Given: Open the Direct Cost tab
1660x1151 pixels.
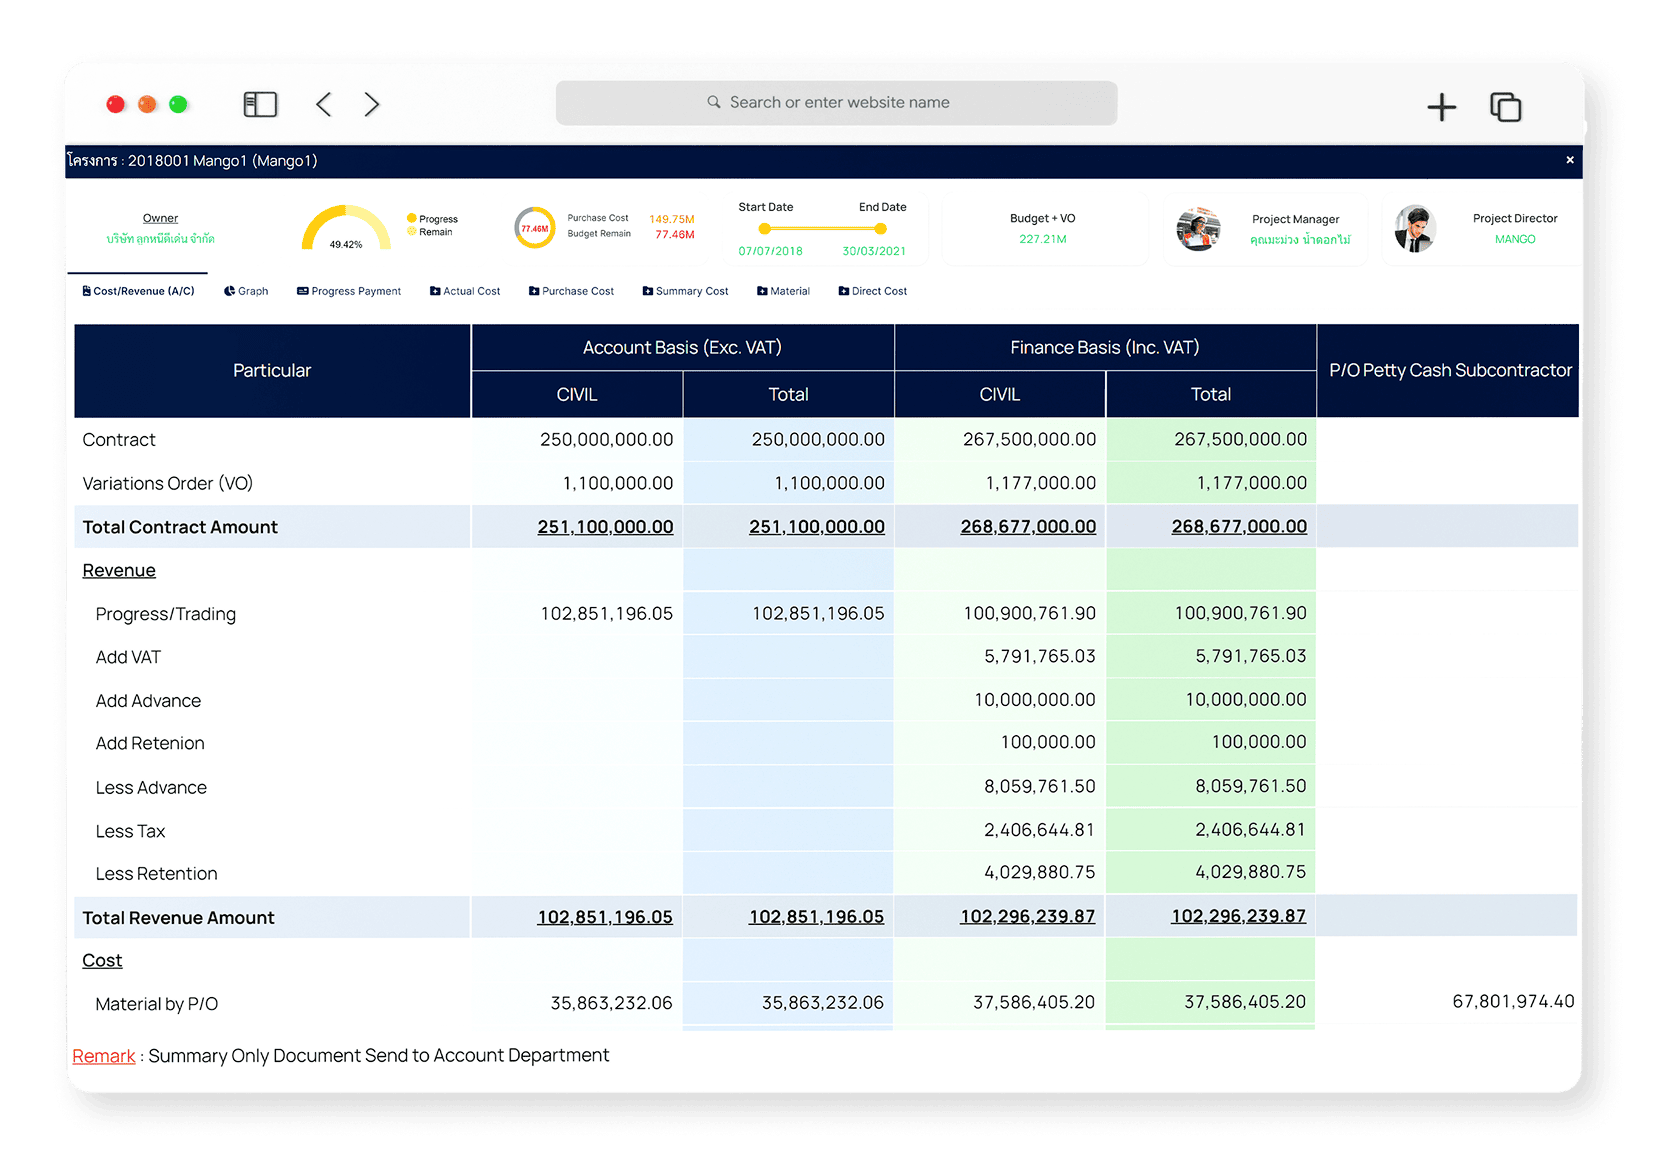Looking at the screenshot, I should tap(873, 291).
